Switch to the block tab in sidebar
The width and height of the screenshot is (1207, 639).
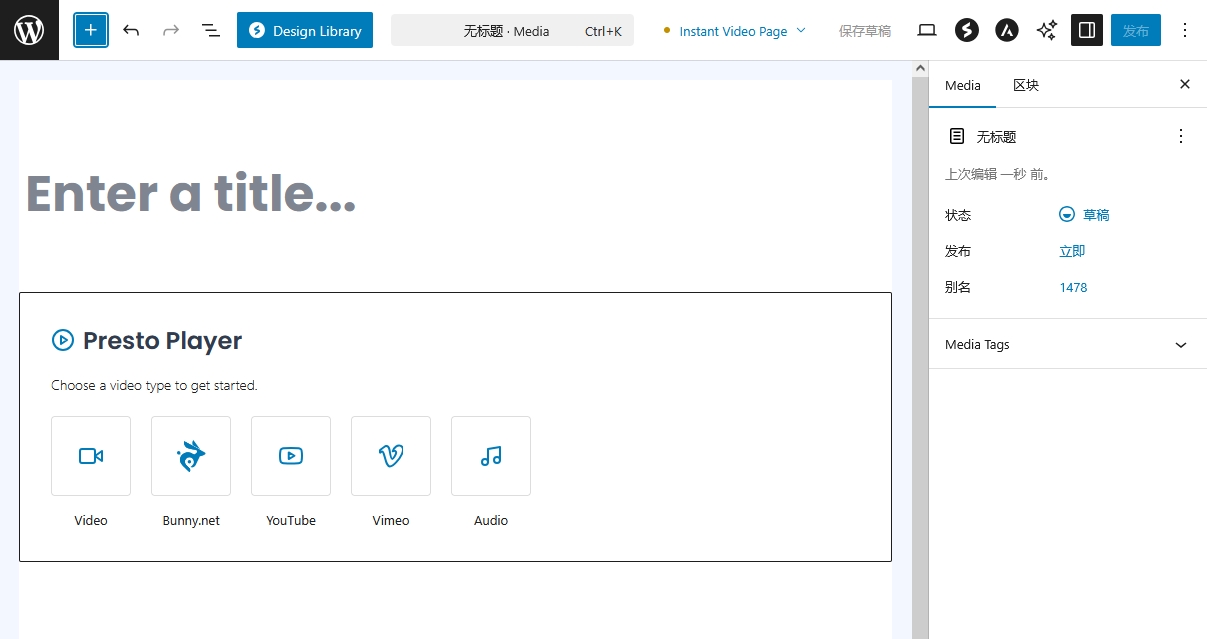(1026, 85)
